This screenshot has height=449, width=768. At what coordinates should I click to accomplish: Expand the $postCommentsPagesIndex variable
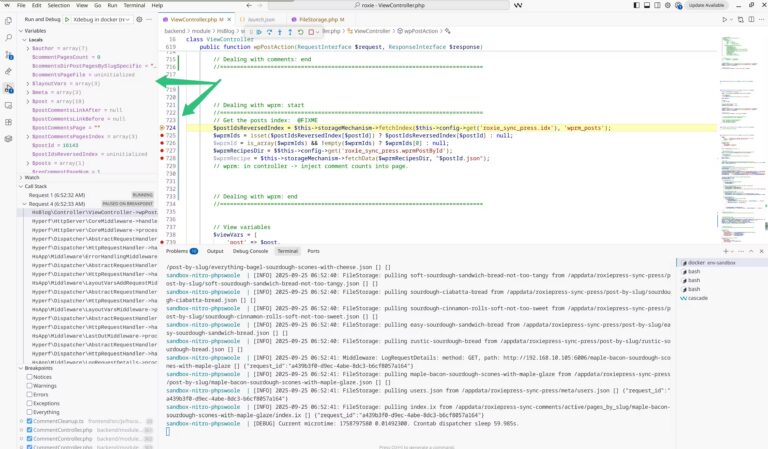click(x=28, y=137)
